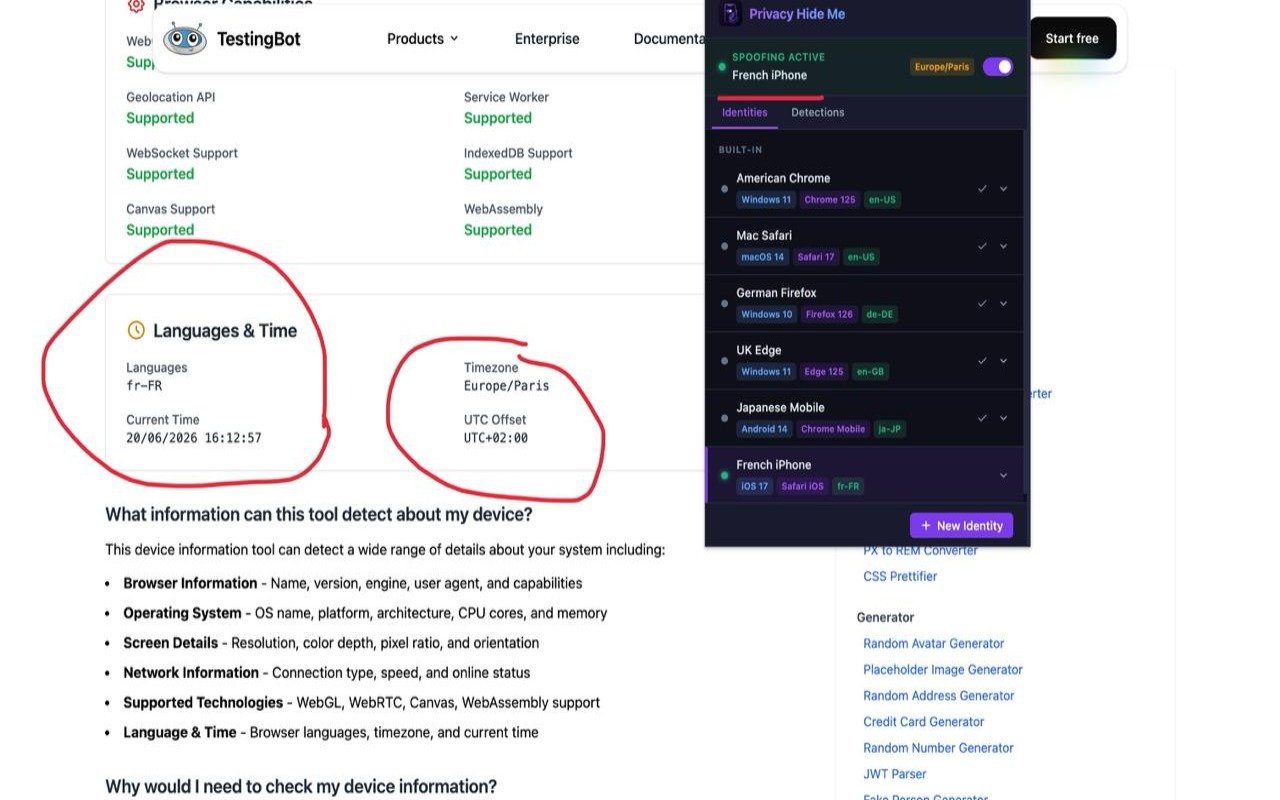Select the American Chrome status dot

tap(725, 189)
